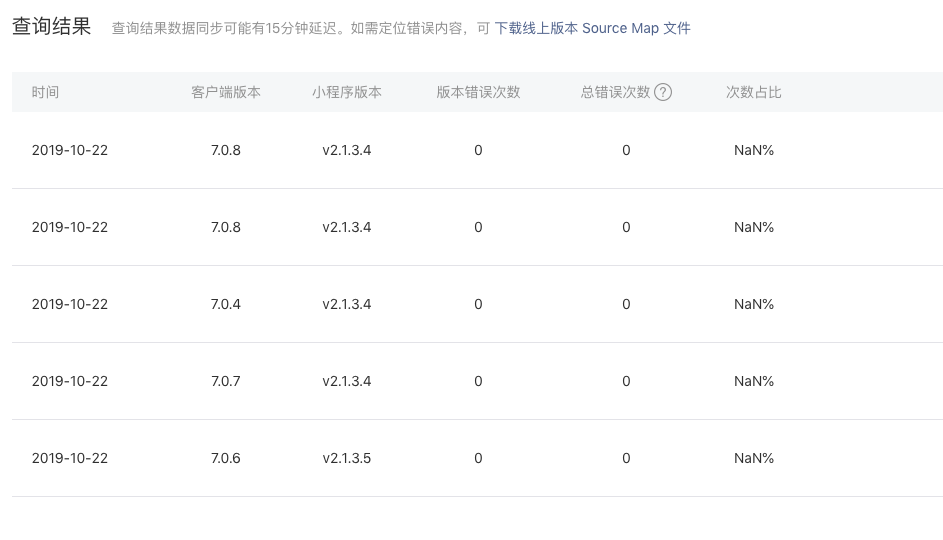Image resolution: width=943 pixels, height=540 pixels.
Task: Click the NaN% cell in the 7.0.6 row
Action: pos(754,458)
